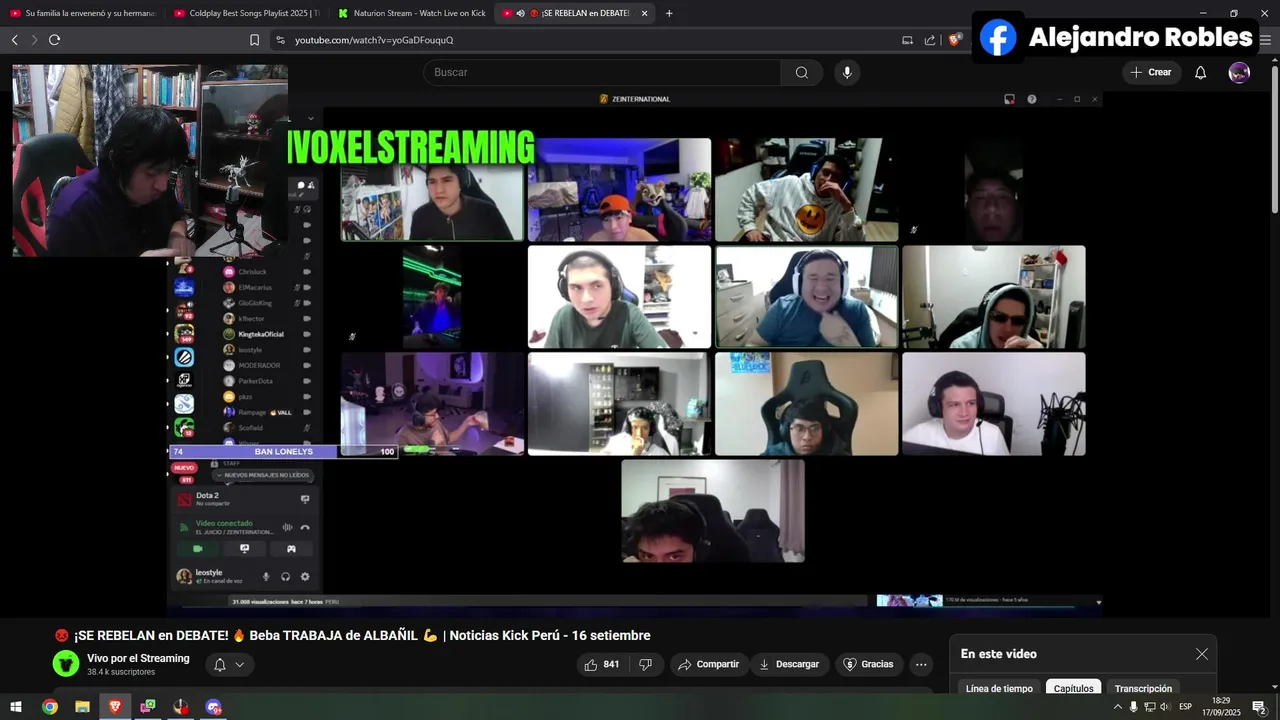
Task: Click the Brave browser taskbar icon
Action: pos(115,707)
